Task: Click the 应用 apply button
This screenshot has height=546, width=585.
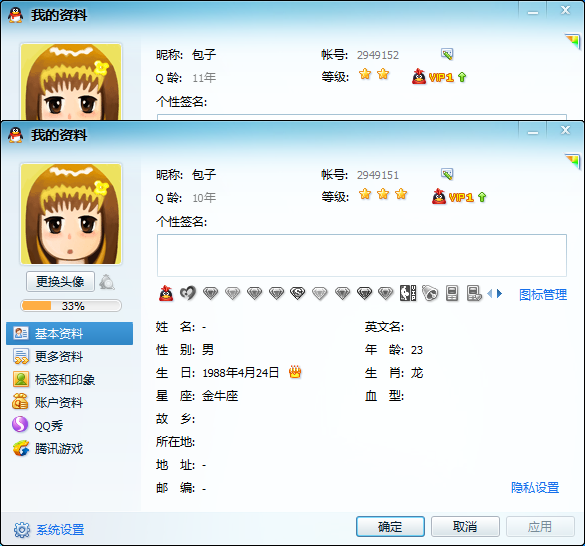Action: click(x=540, y=527)
